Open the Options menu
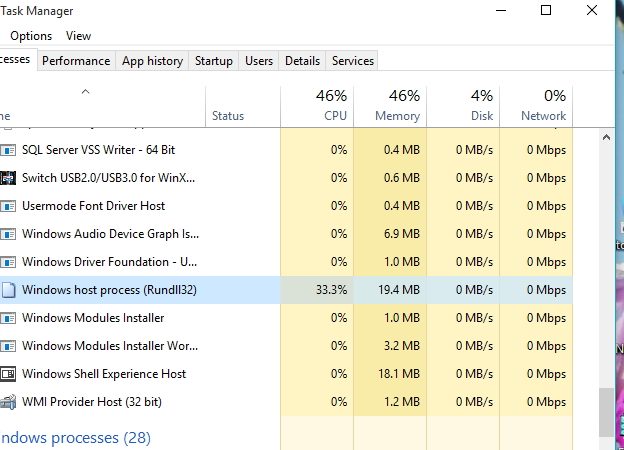This screenshot has height=450, width=624. [31, 35]
